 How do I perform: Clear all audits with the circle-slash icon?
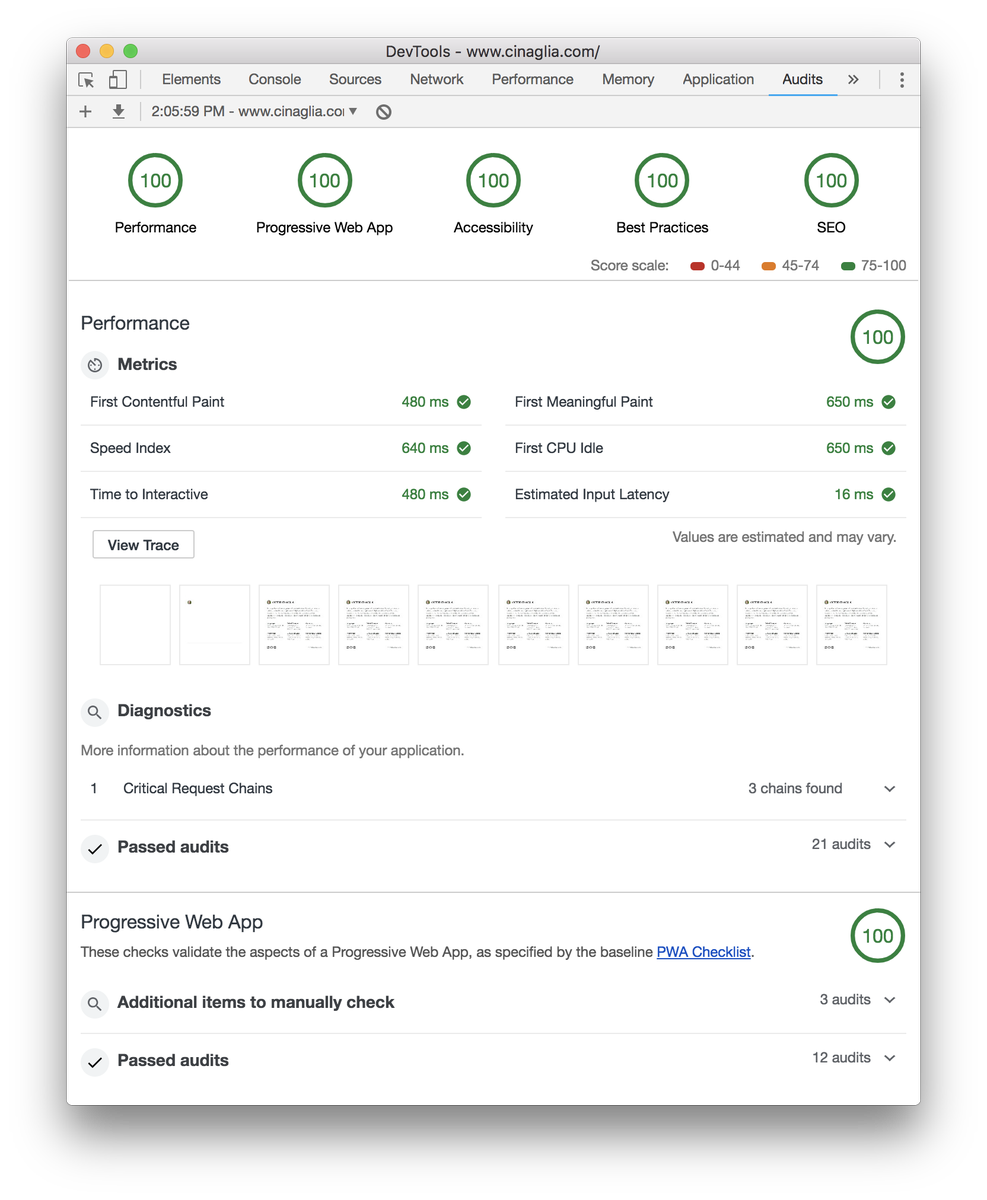[384, 112]
